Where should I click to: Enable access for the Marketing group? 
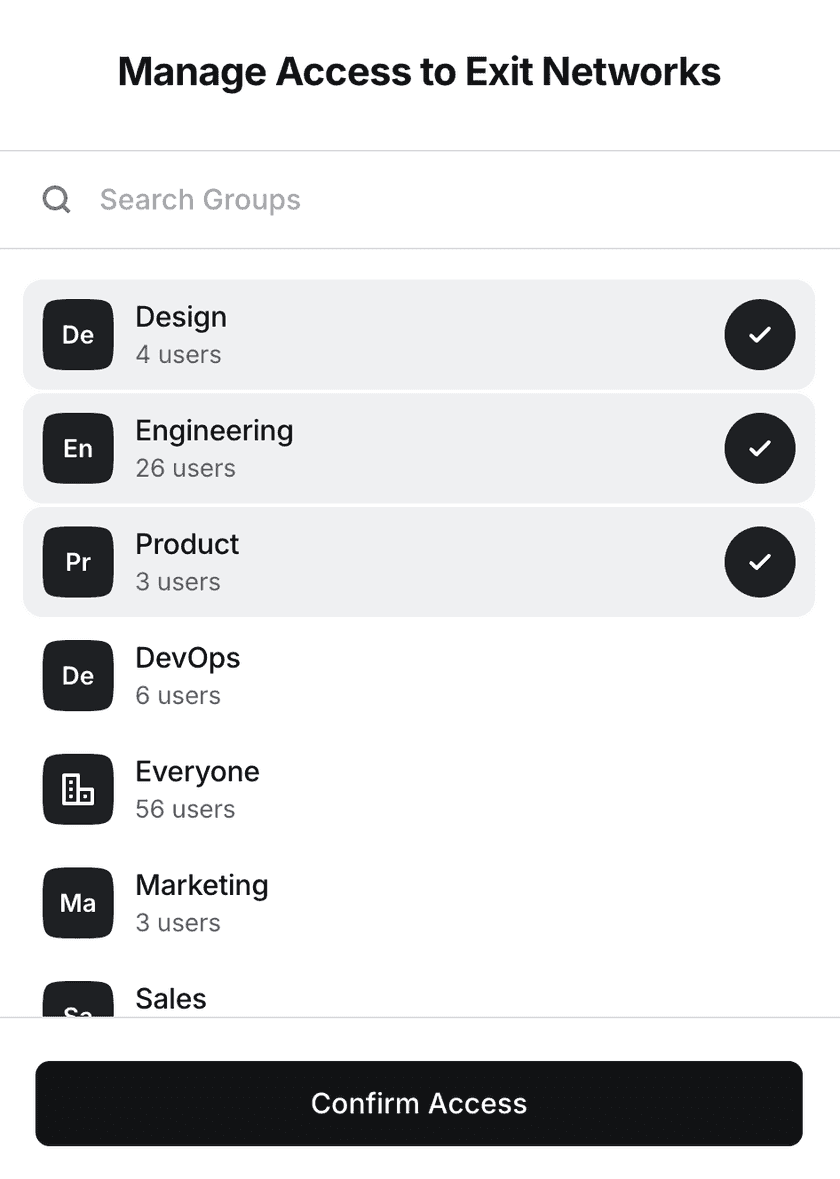[420, 903]
